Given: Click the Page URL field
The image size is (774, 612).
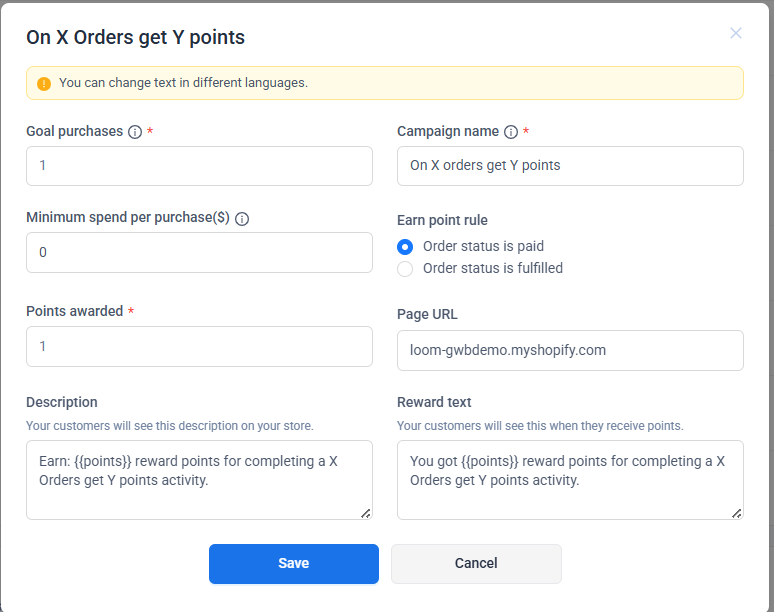Looking at the screenshot, I should 570,350.
